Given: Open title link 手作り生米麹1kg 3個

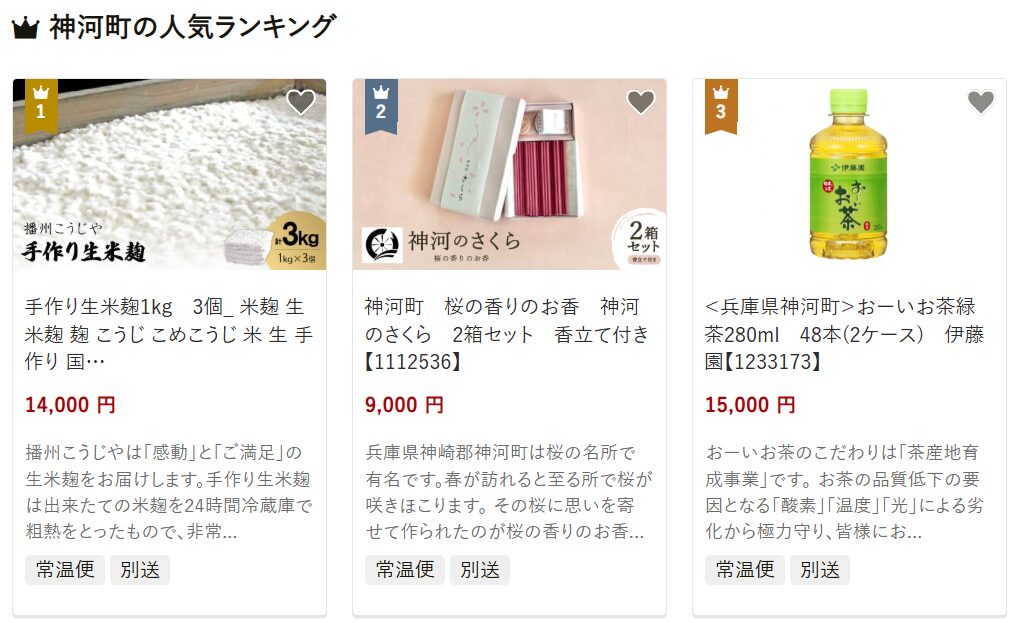Looking at the screenshot, I should [x=169, y=334].
